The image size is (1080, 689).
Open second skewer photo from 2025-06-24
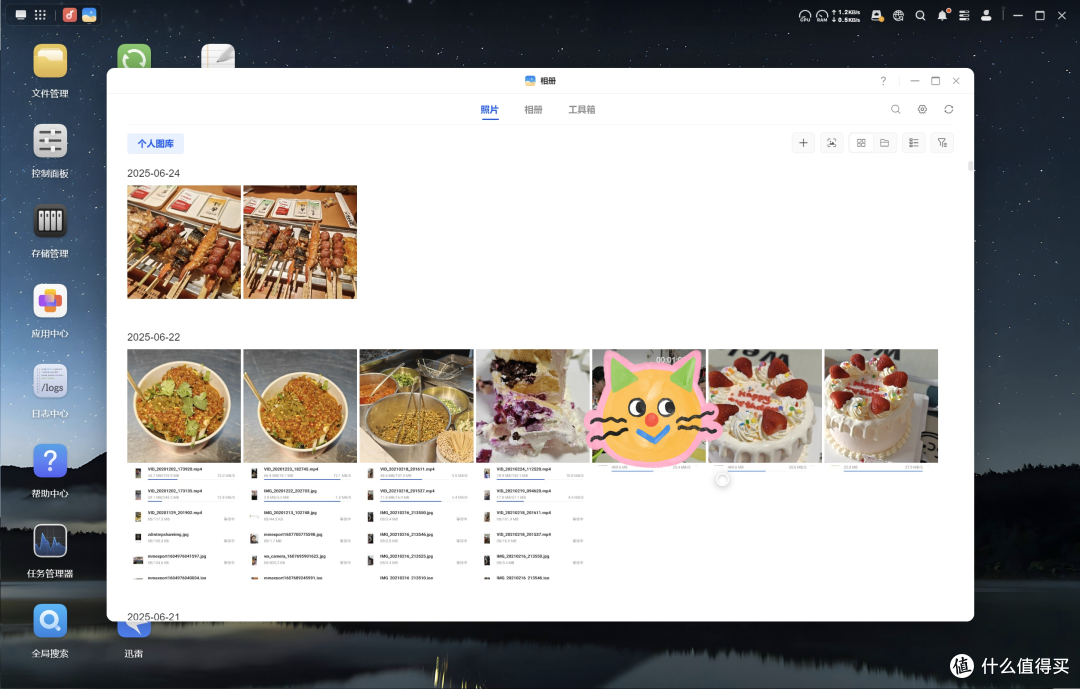coord(300,242)
